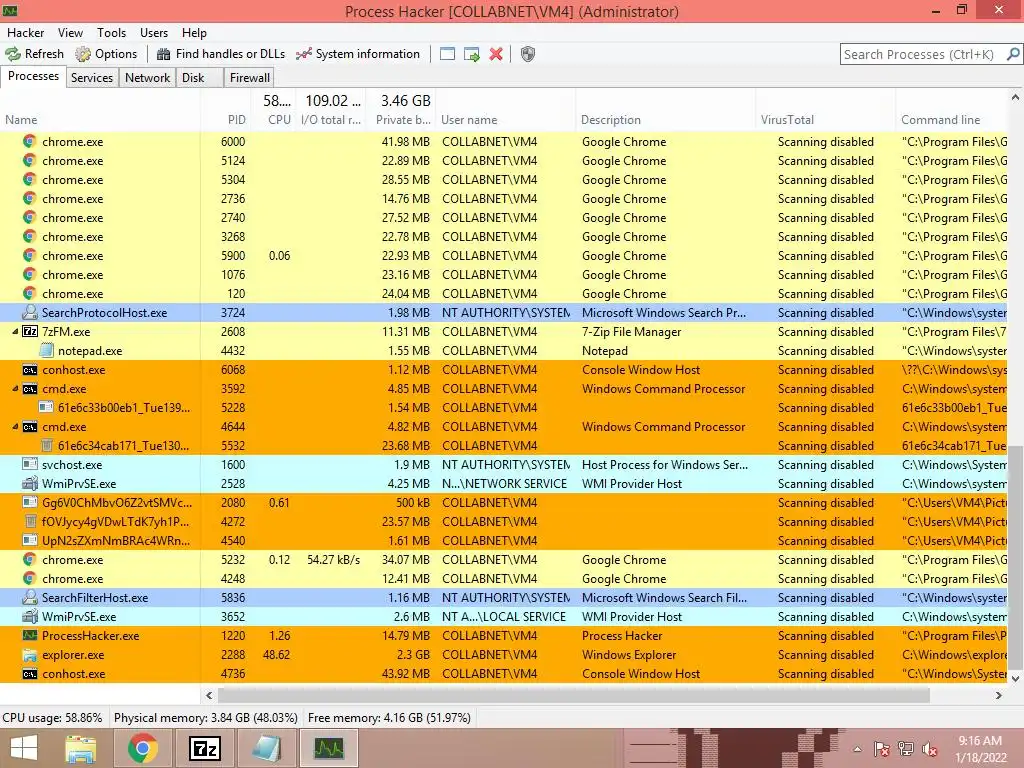The image size is (1024, 768).
Task: Click the red X terminate icon
Action: 496,54
